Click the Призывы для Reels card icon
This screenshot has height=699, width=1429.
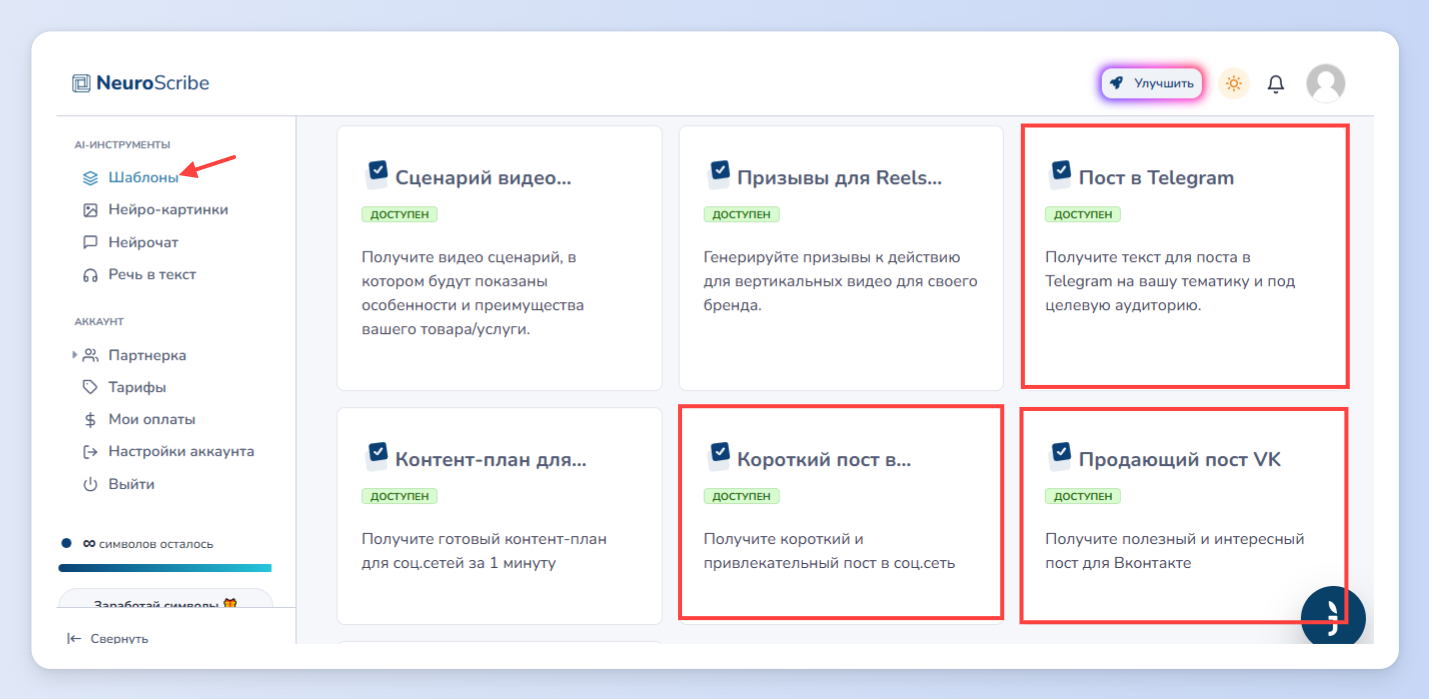pyautogui.click(x=719, y=174)
